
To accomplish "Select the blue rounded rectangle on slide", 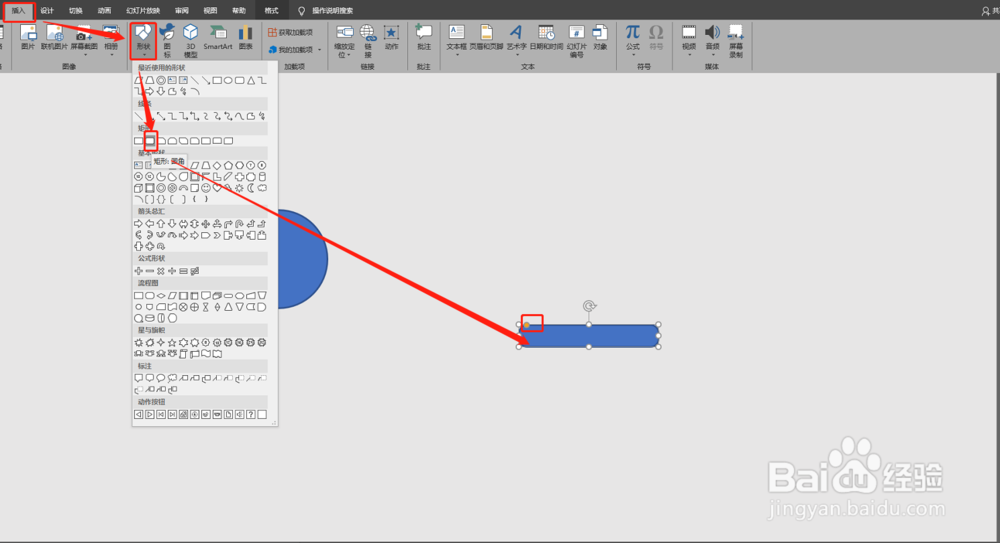I will [589, 336].
